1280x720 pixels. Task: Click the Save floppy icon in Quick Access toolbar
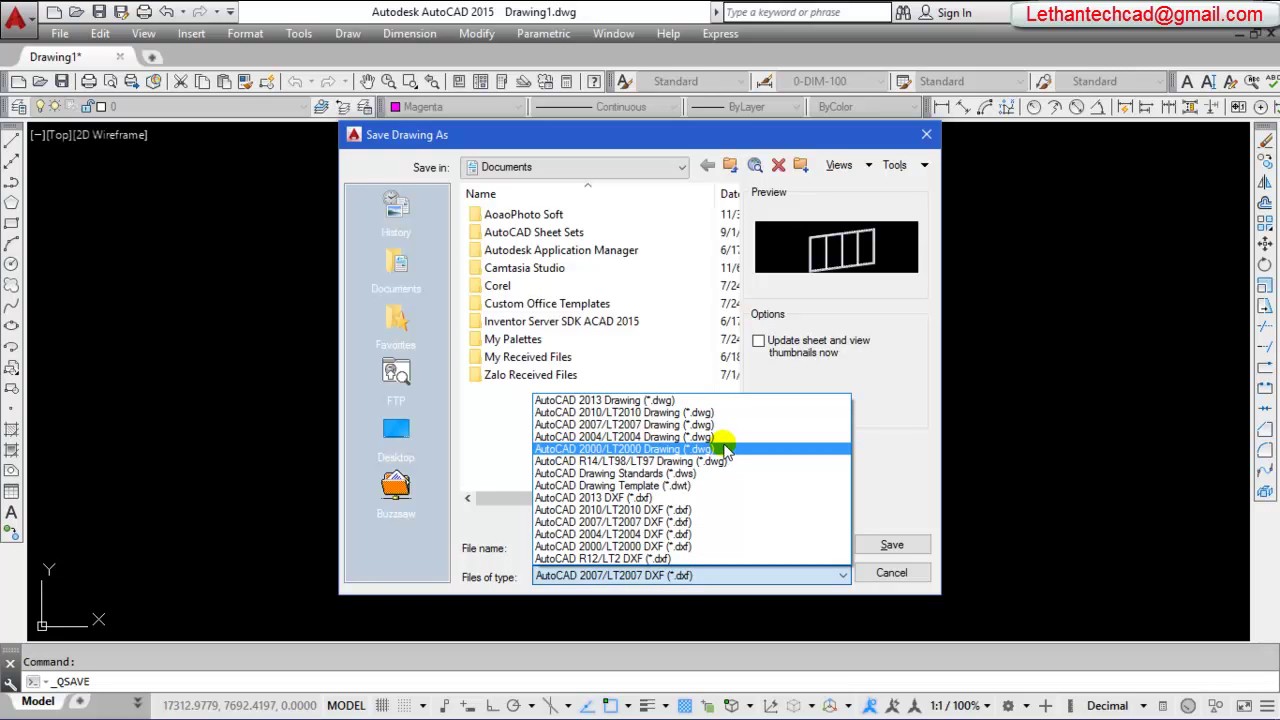[x=99, y=12]
